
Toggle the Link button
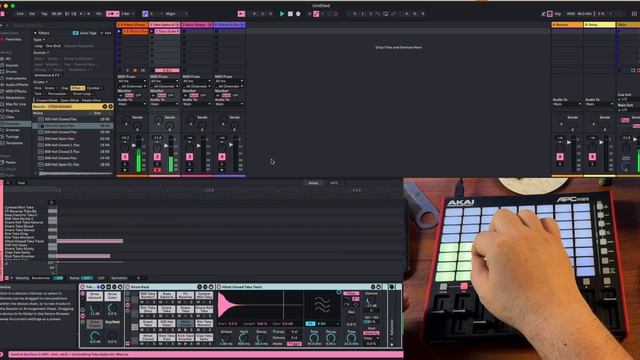[x=20, y=13]
